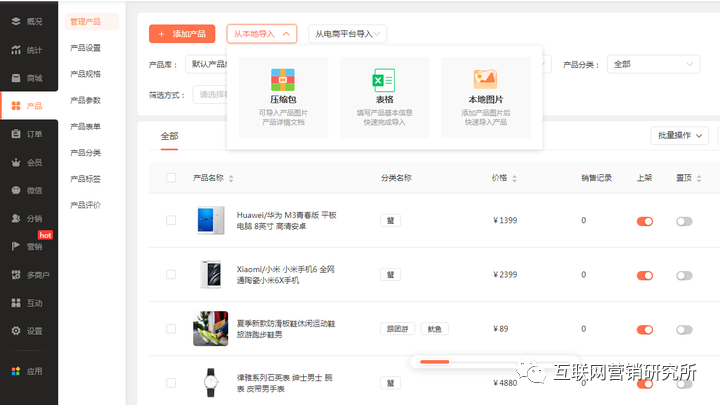Screen dimensions: 720x405
Task: Choose 本地图片 local image import icon
Action: pos(485,79)
